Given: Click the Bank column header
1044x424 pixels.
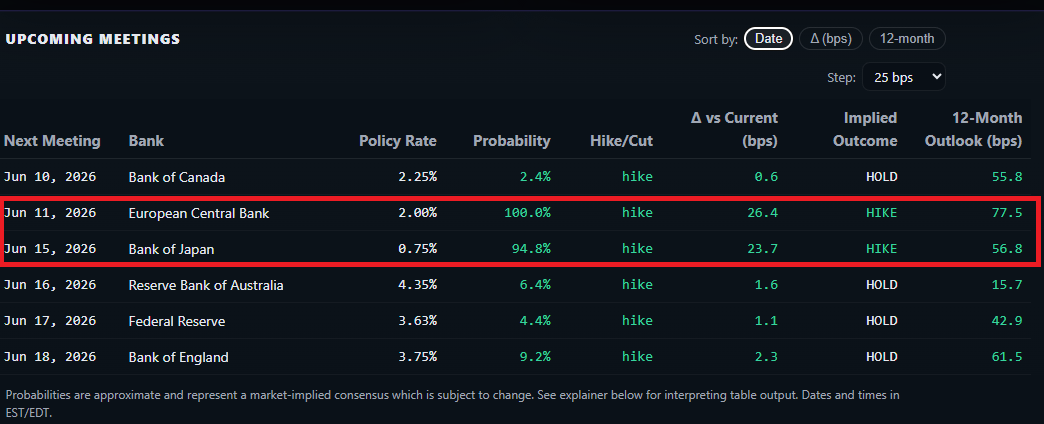Looking at the screenshot, I should pyautogui.click(x=146, y=141).
